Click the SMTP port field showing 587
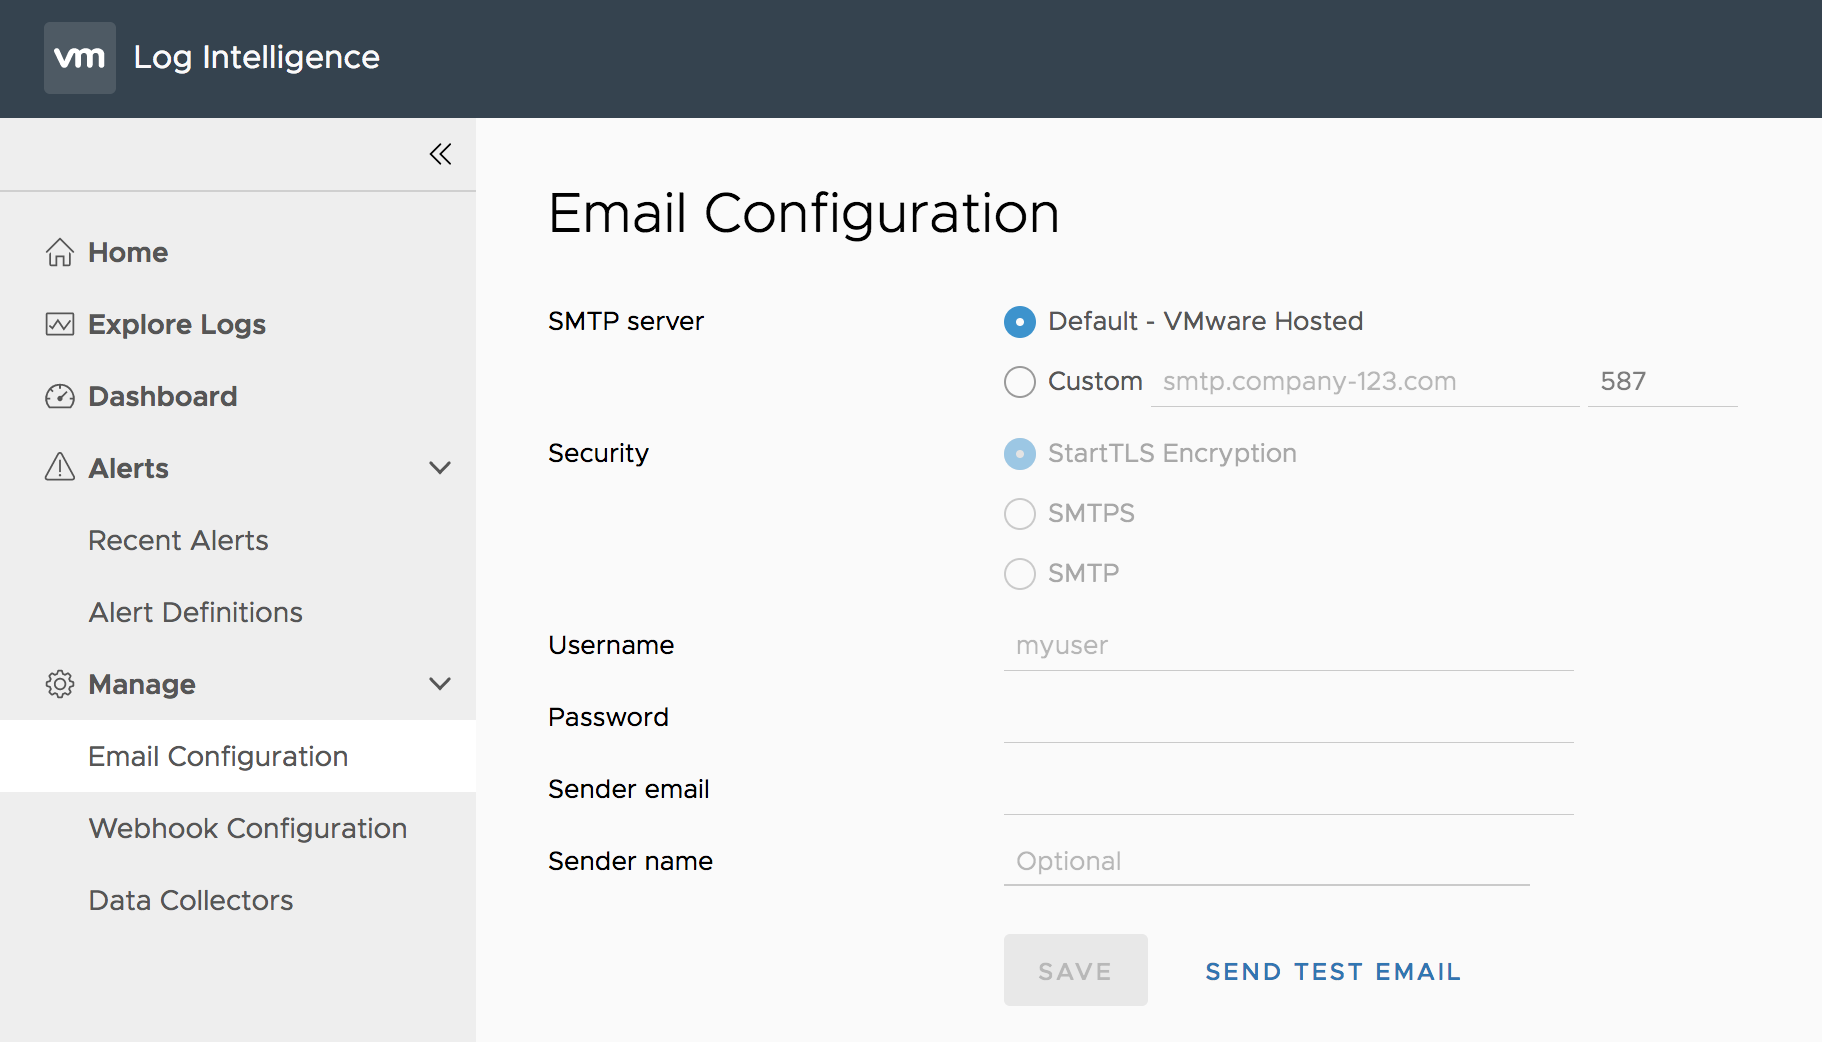Image resolution: width=1822 pixels, height=1042 pixels. [x=1661, y=382]
